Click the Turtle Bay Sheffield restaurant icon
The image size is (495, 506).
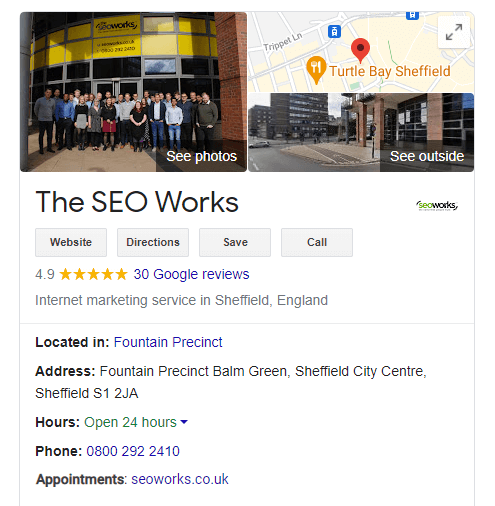click(x=316, y=70)
